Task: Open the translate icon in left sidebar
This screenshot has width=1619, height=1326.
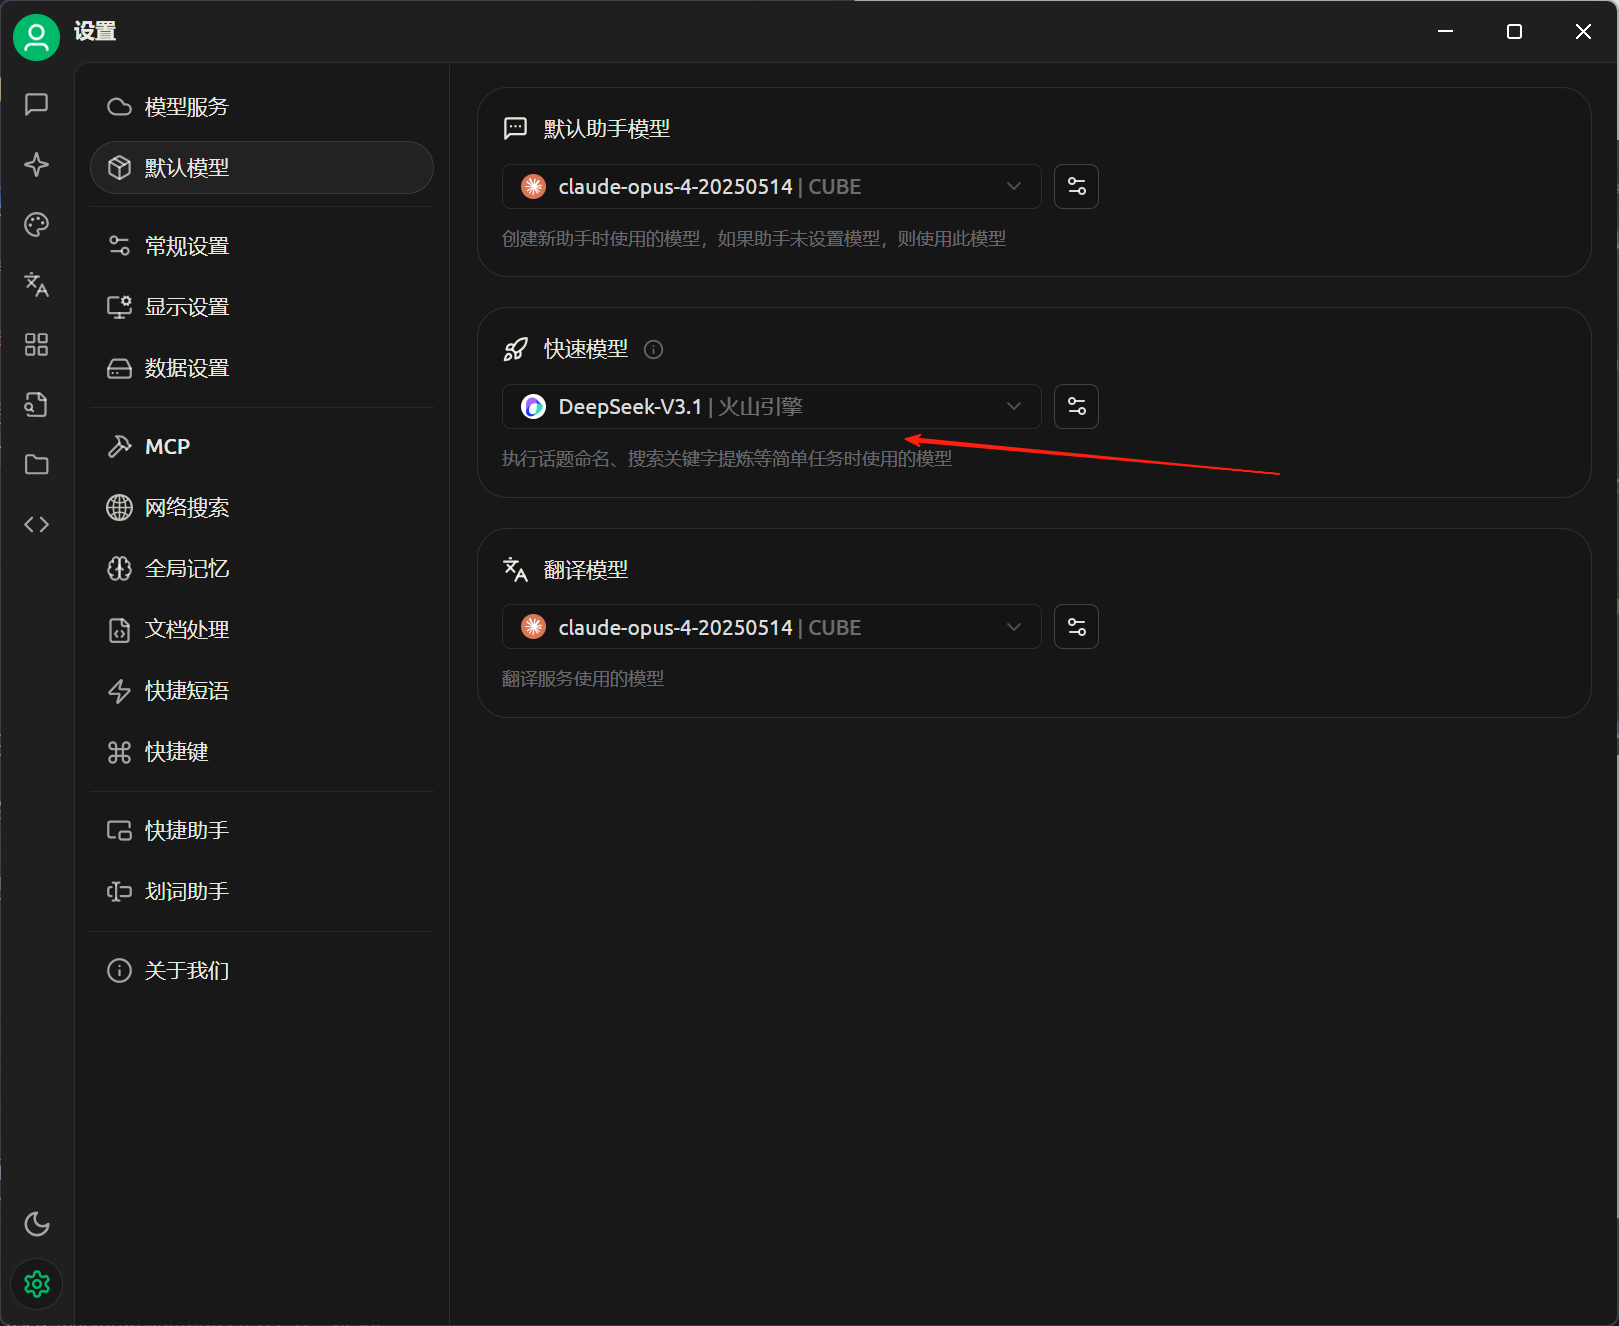Action: tap(37, 284)
